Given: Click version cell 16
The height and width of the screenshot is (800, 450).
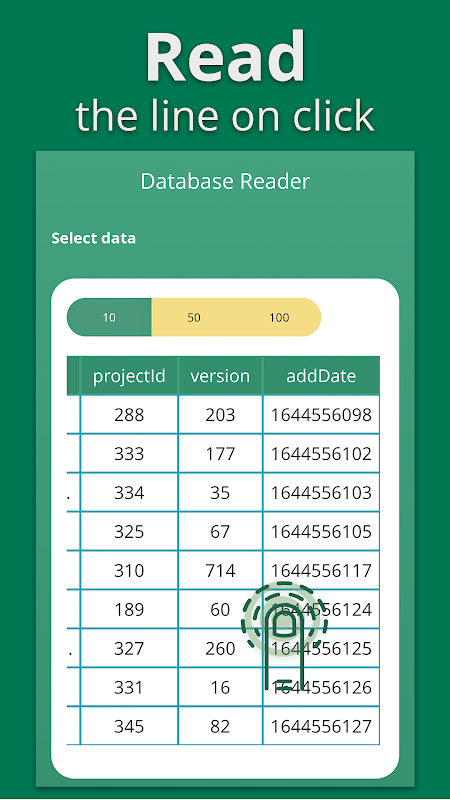Looking at the screenshot, I should 220,687.
